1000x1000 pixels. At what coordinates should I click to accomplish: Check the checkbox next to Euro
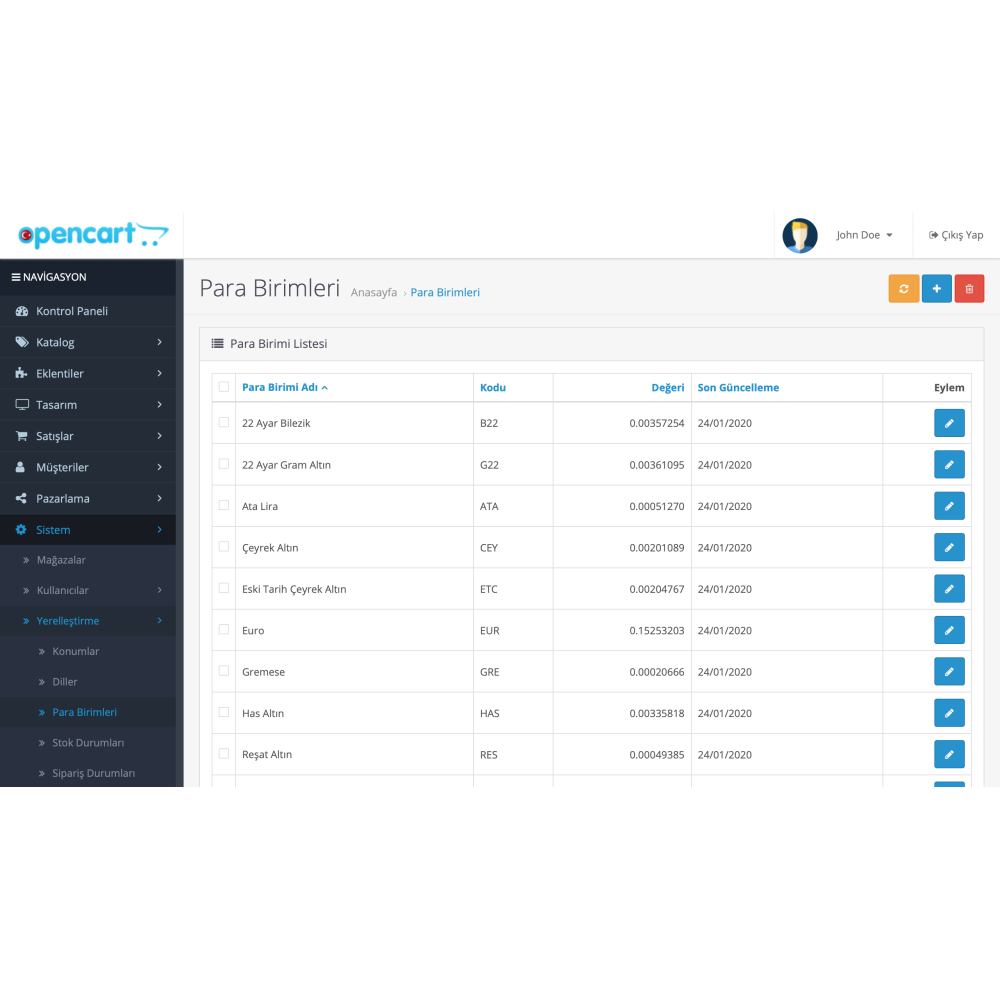pyautogui.click(x=223, y=629)
